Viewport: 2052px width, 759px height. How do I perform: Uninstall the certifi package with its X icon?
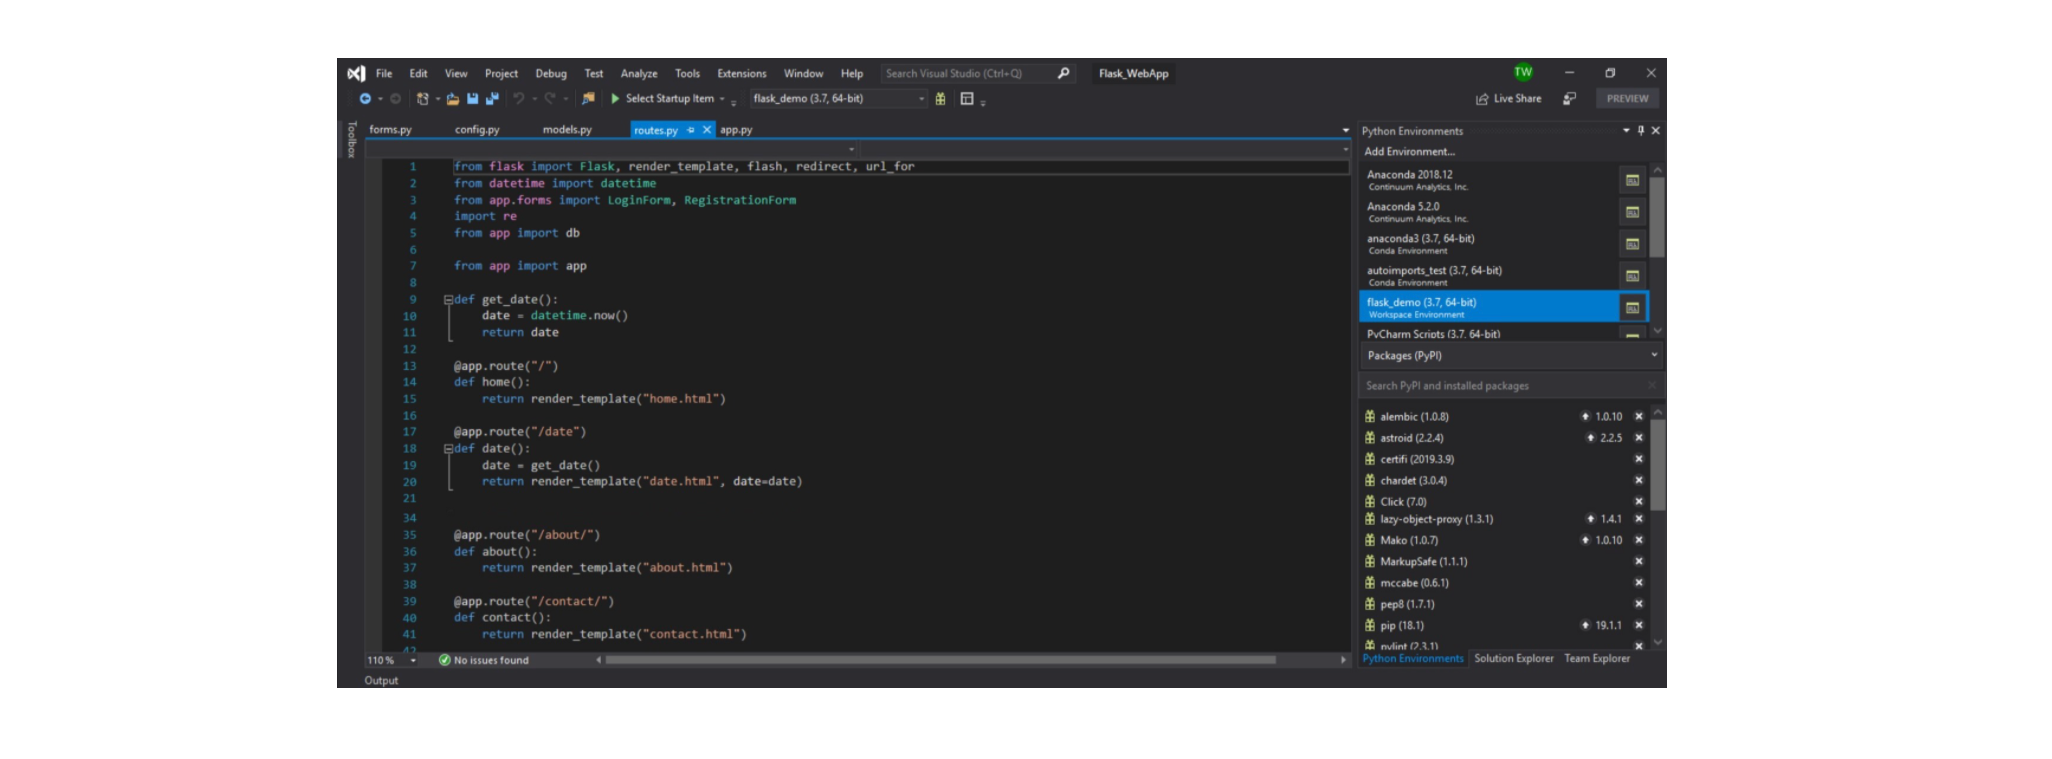click(1639, 459)
